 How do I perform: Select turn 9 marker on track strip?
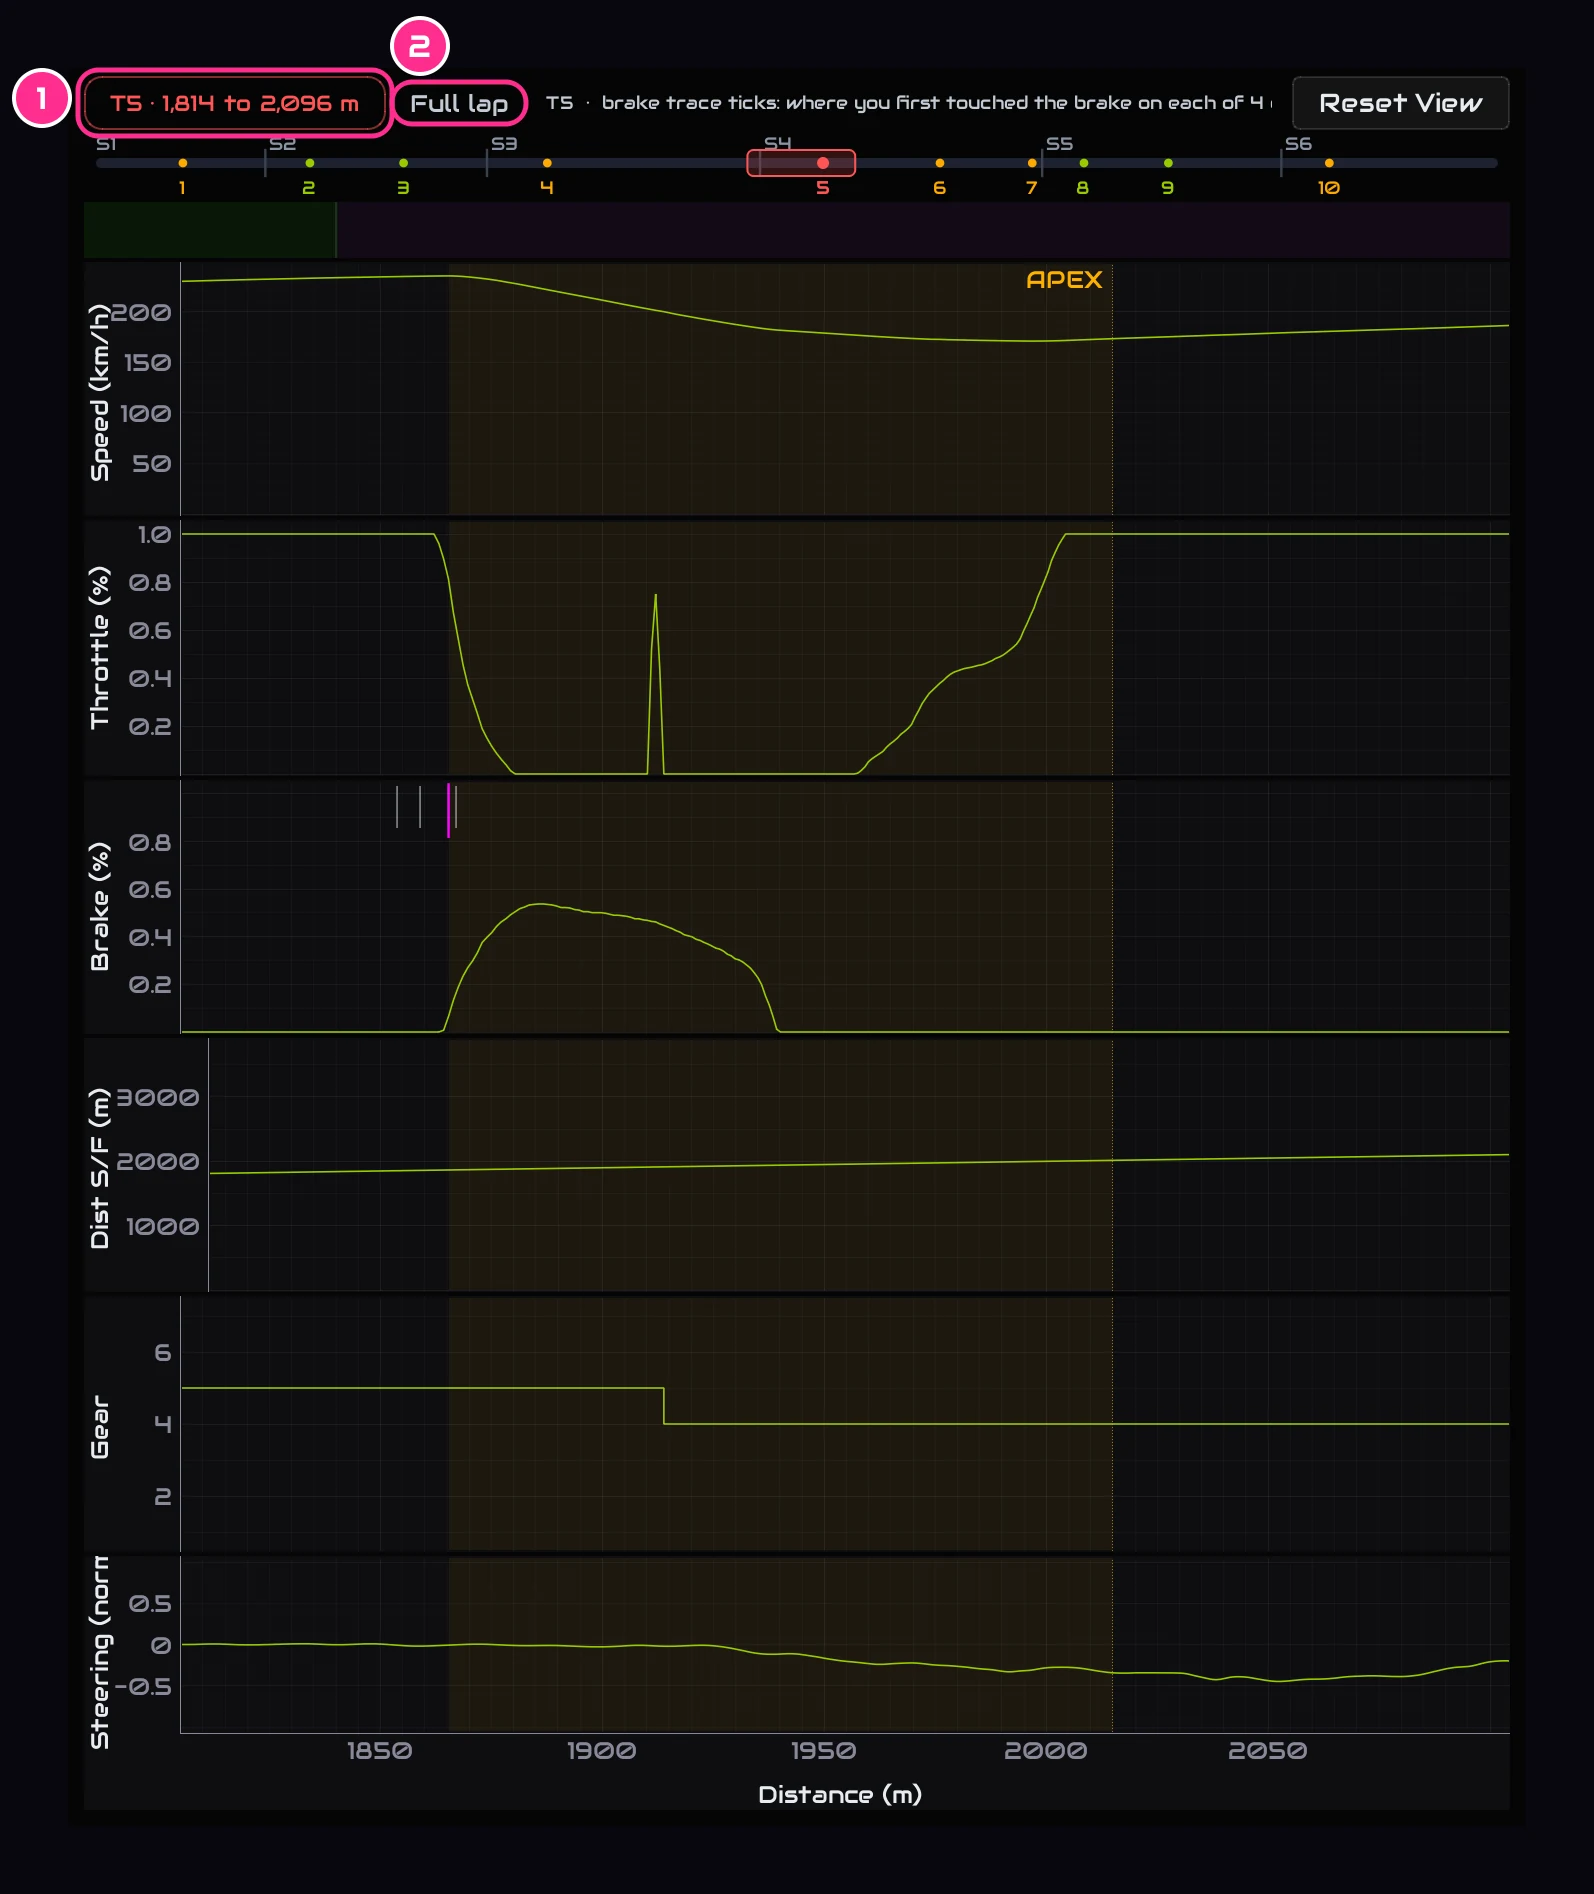click(1168, 163)
